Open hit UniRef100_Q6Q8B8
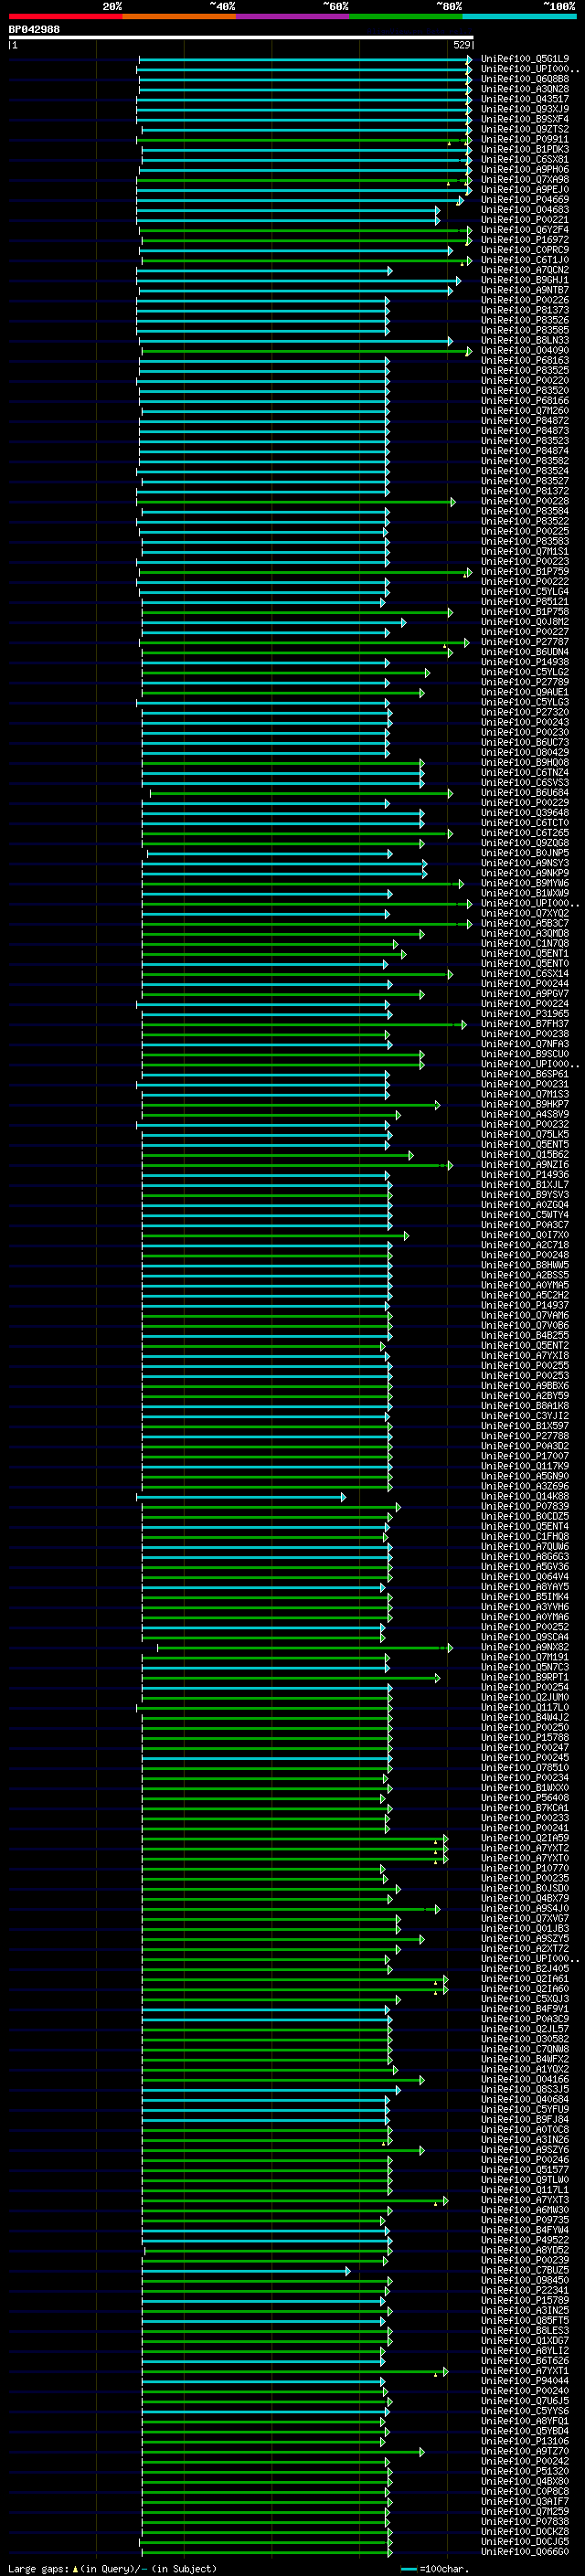The height and width of the screenshot is (2576, 585). click(525, 79)
